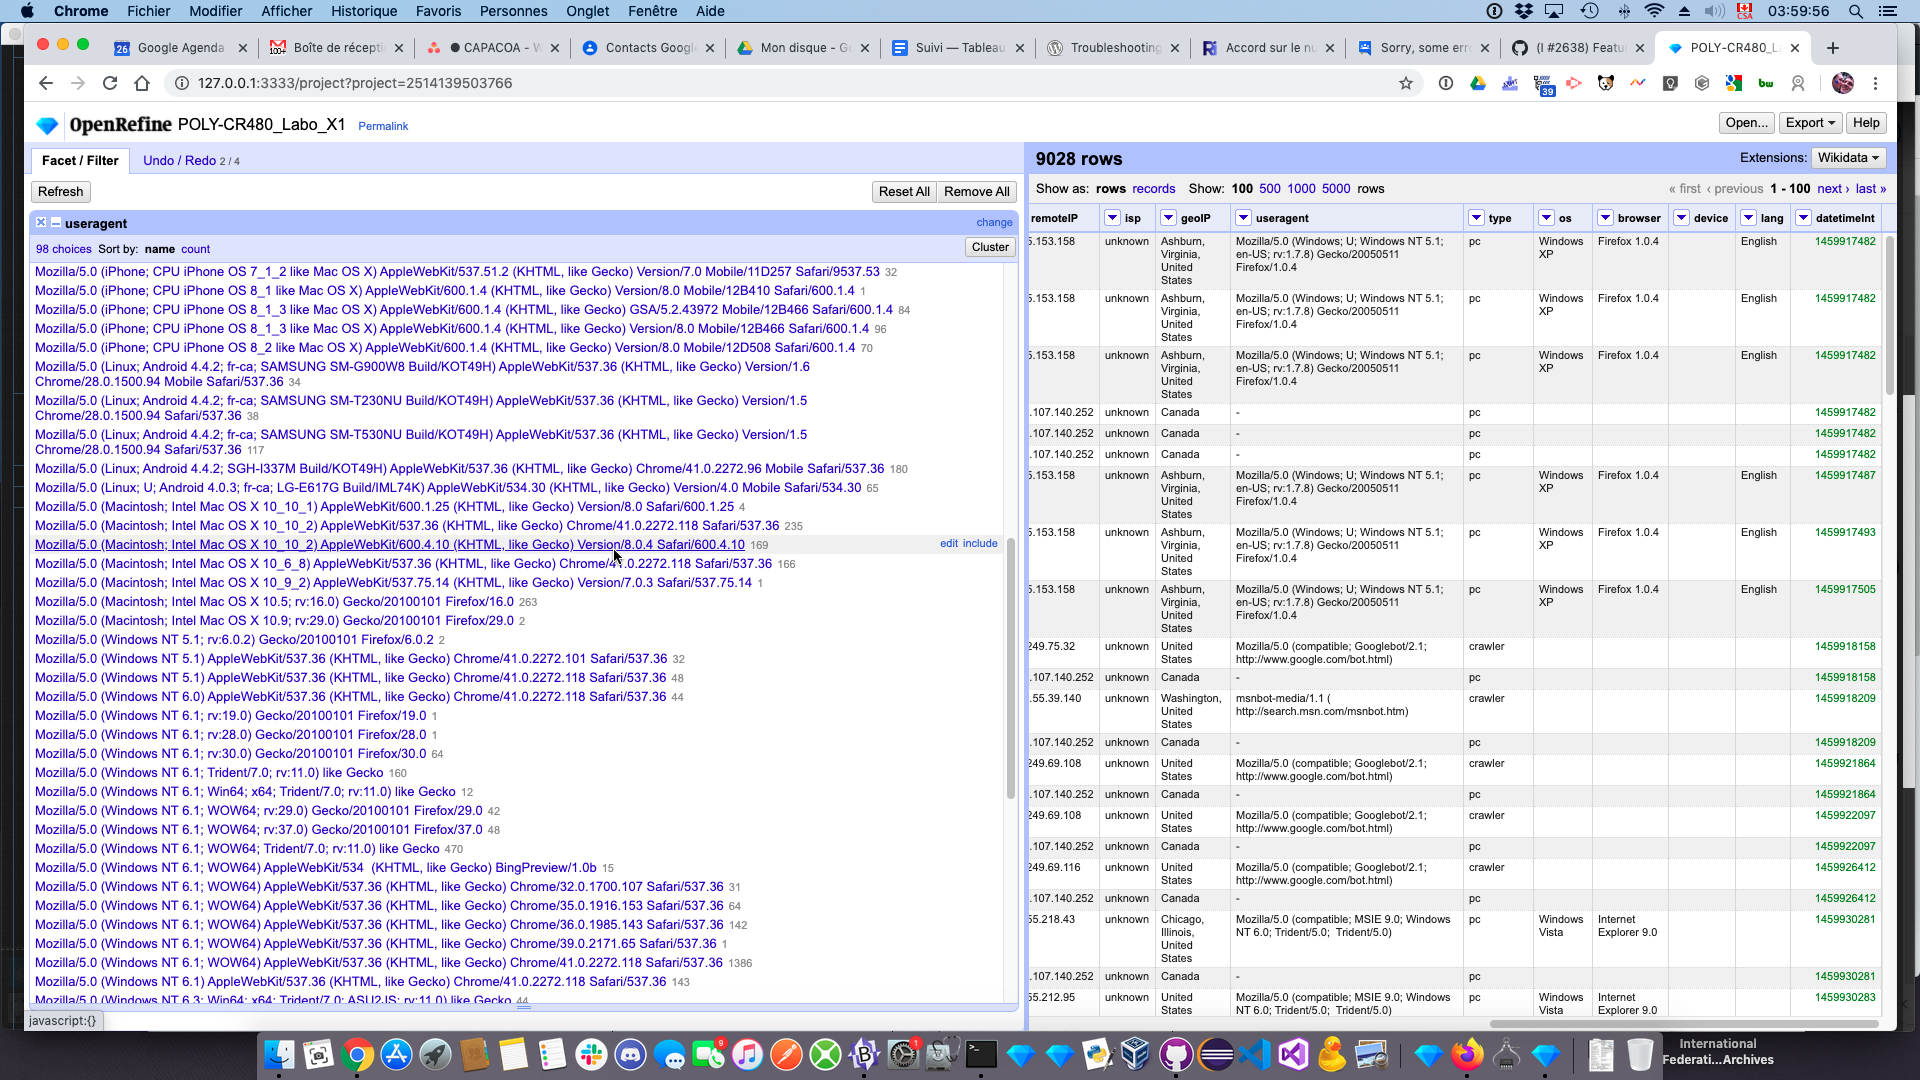Click the Remove All facets button
This screenshot has height=1080, width=1920.
[x=976, y=192]
